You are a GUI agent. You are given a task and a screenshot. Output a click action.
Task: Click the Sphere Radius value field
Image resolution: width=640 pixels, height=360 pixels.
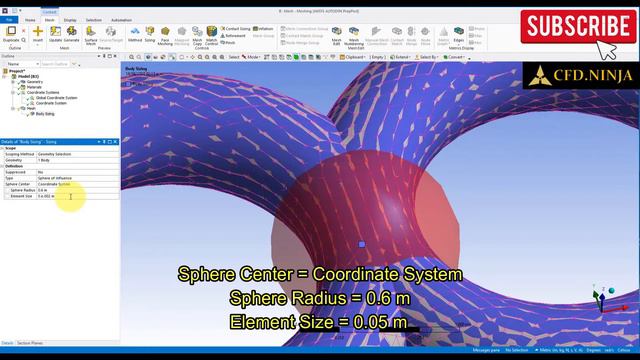pyautogui.click(x=78, y=190)
